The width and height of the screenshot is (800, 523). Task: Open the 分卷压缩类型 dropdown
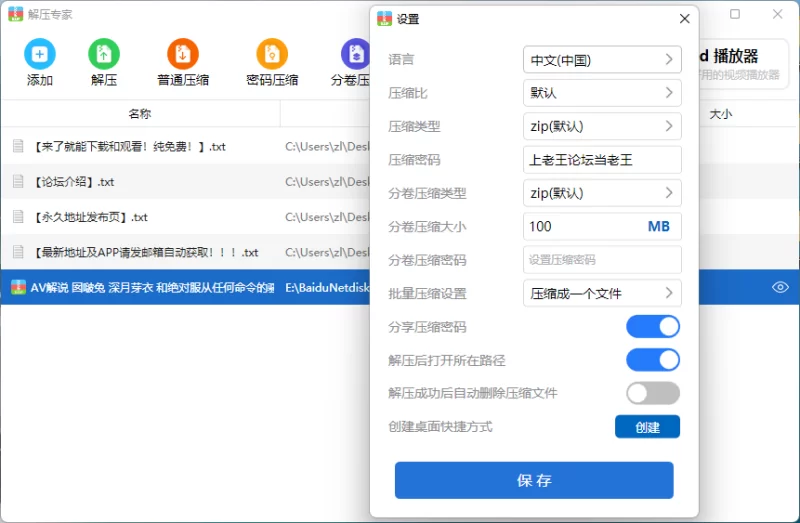pos(602,193)
